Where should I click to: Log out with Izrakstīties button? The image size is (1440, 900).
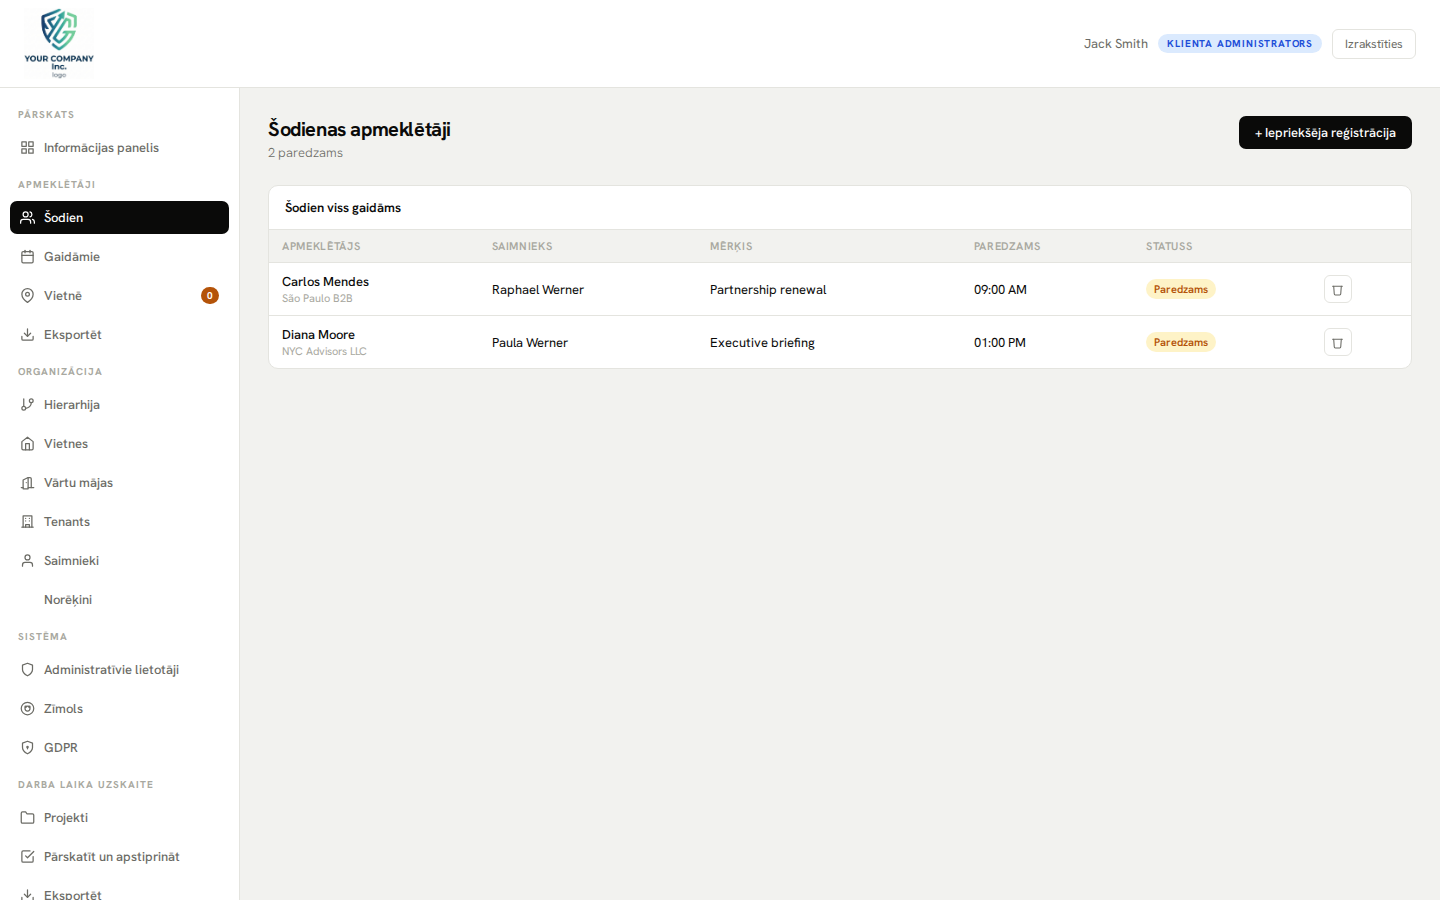[x=1373, y=44]
